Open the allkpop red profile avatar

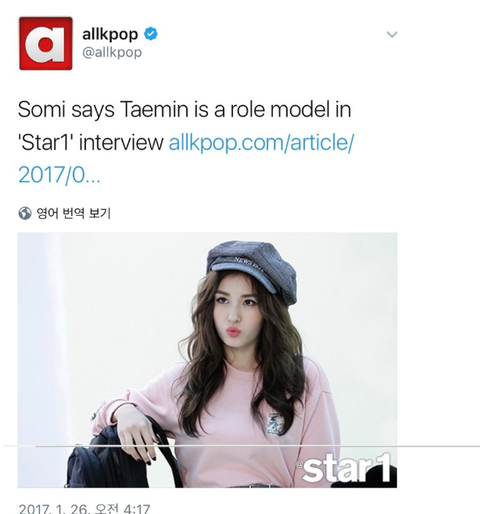click(46, 43)
